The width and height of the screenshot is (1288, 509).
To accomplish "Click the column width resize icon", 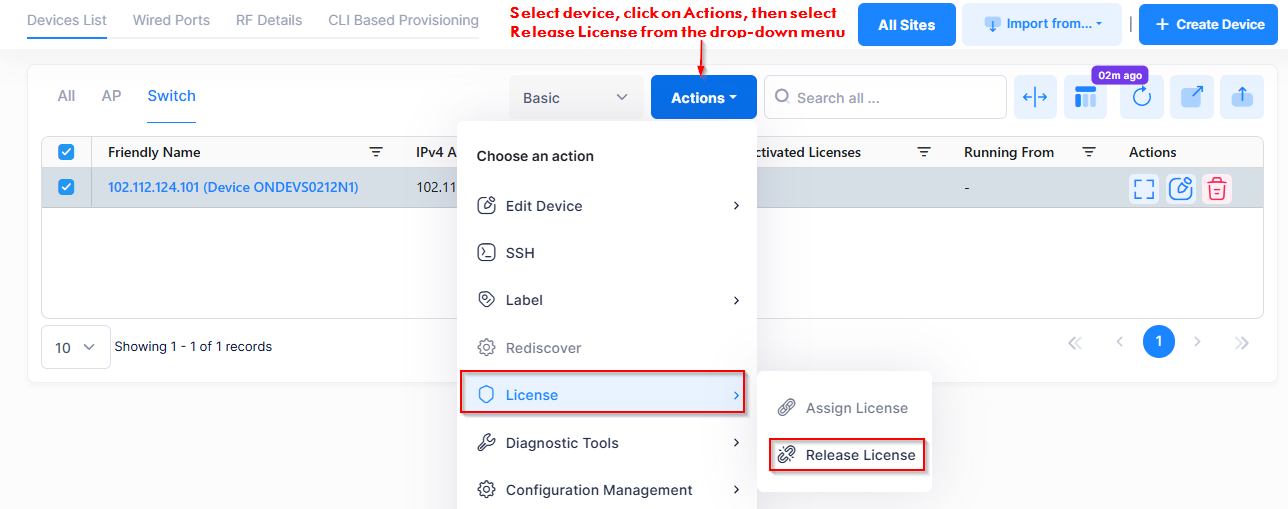I will click(x=1035, y=97).
